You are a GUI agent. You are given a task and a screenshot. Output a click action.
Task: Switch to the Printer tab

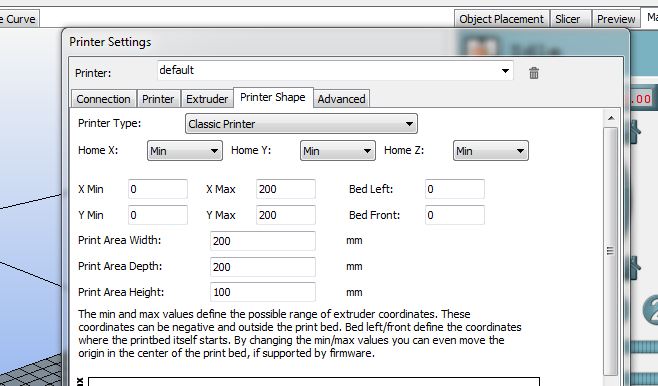click(158, 99)
